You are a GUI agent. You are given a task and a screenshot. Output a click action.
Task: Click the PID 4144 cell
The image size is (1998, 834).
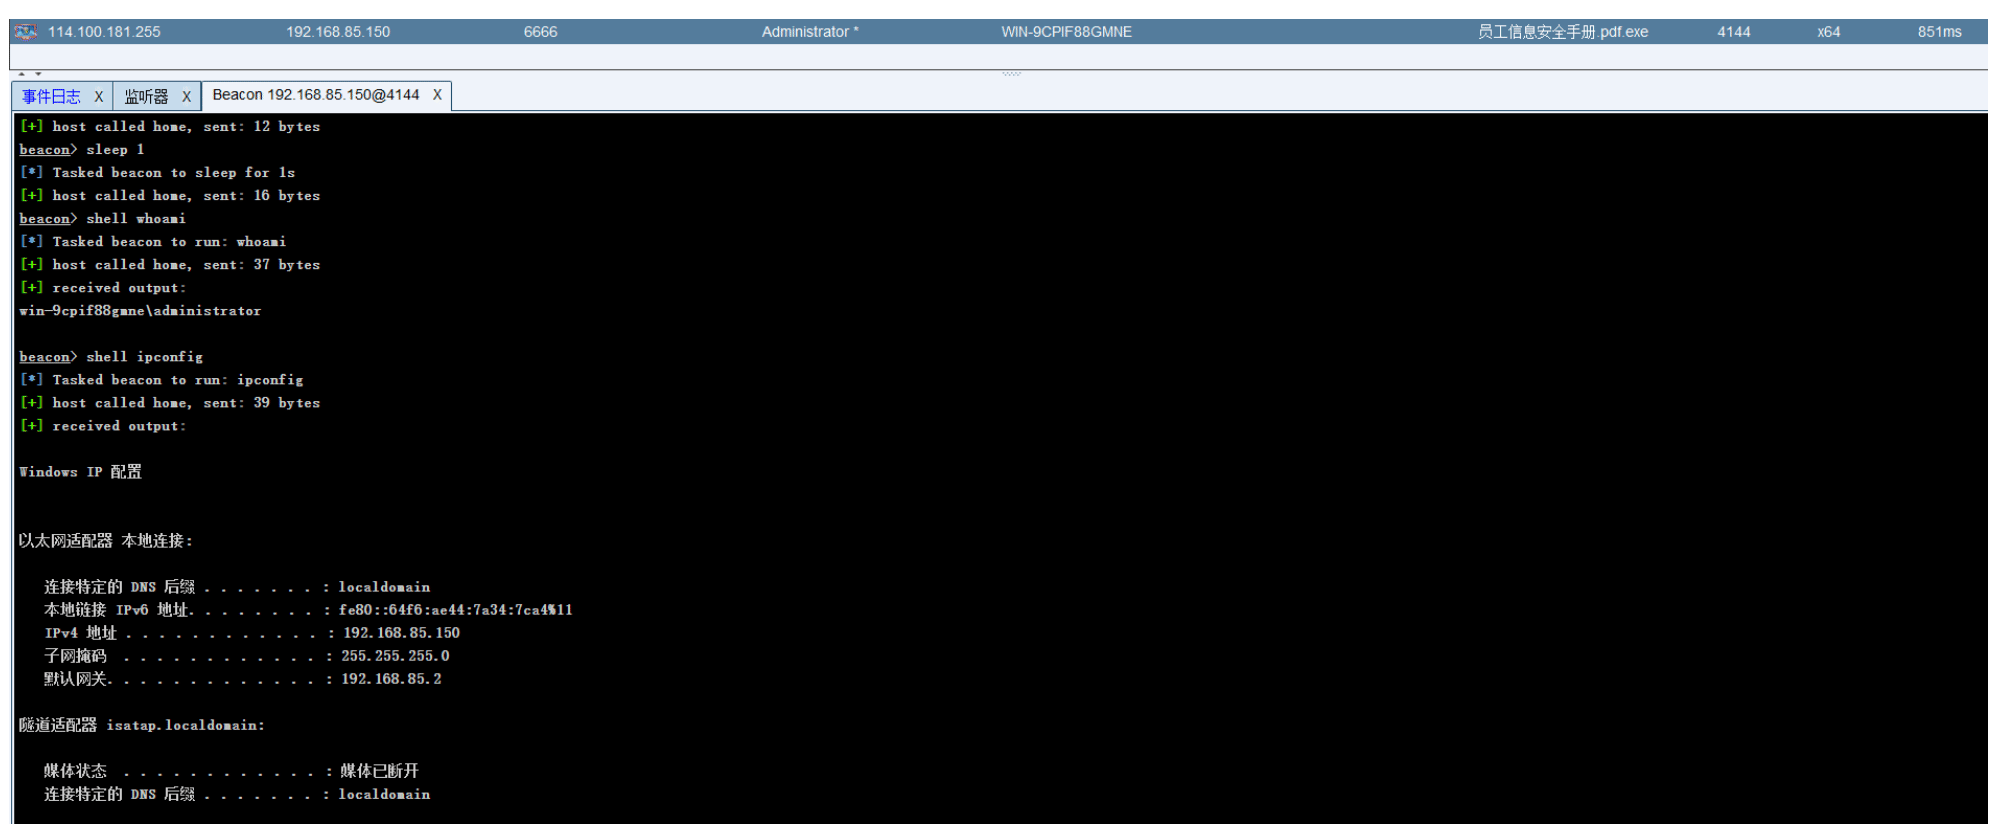(x=1734, y=32)
